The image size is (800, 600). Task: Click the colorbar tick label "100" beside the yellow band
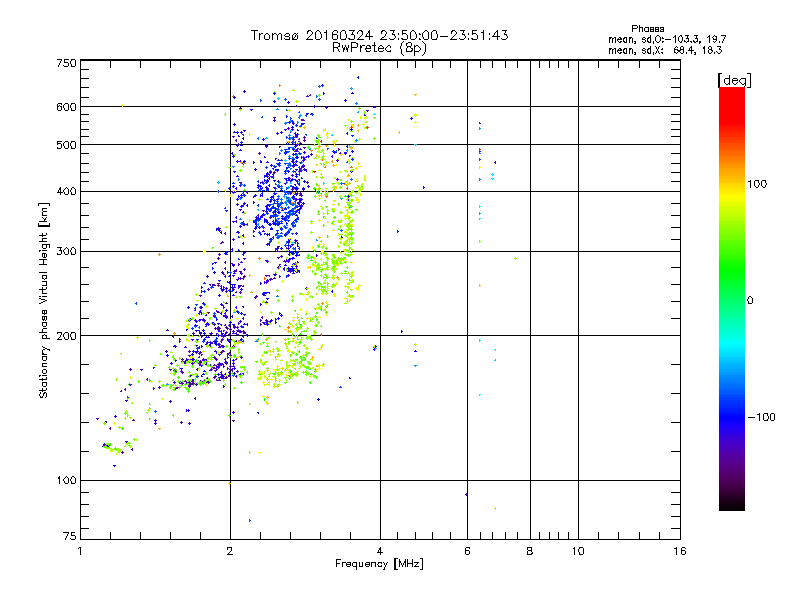click(757, 184)
